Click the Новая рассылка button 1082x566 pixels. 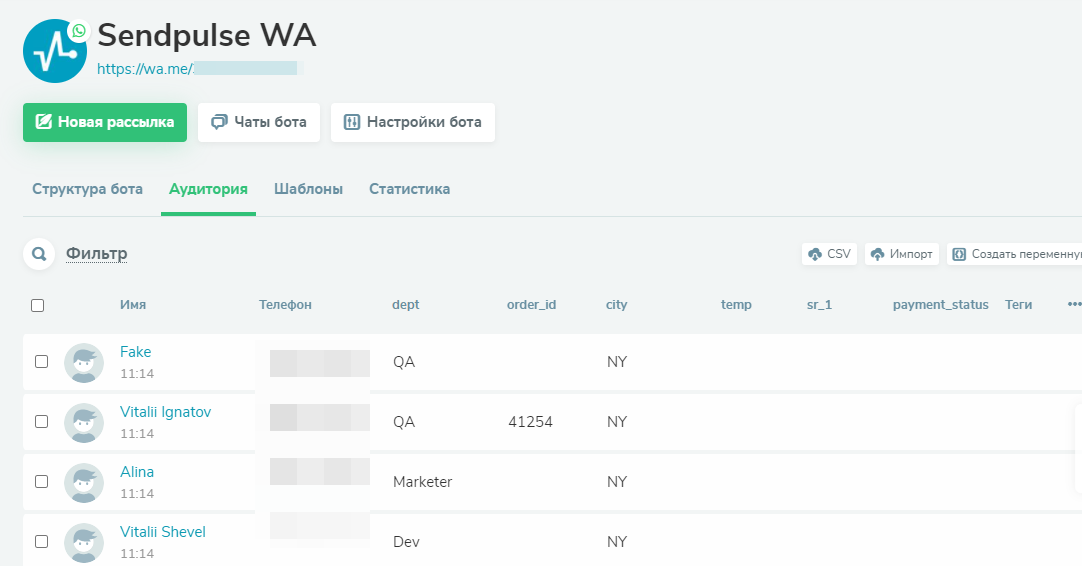point(105,122)
